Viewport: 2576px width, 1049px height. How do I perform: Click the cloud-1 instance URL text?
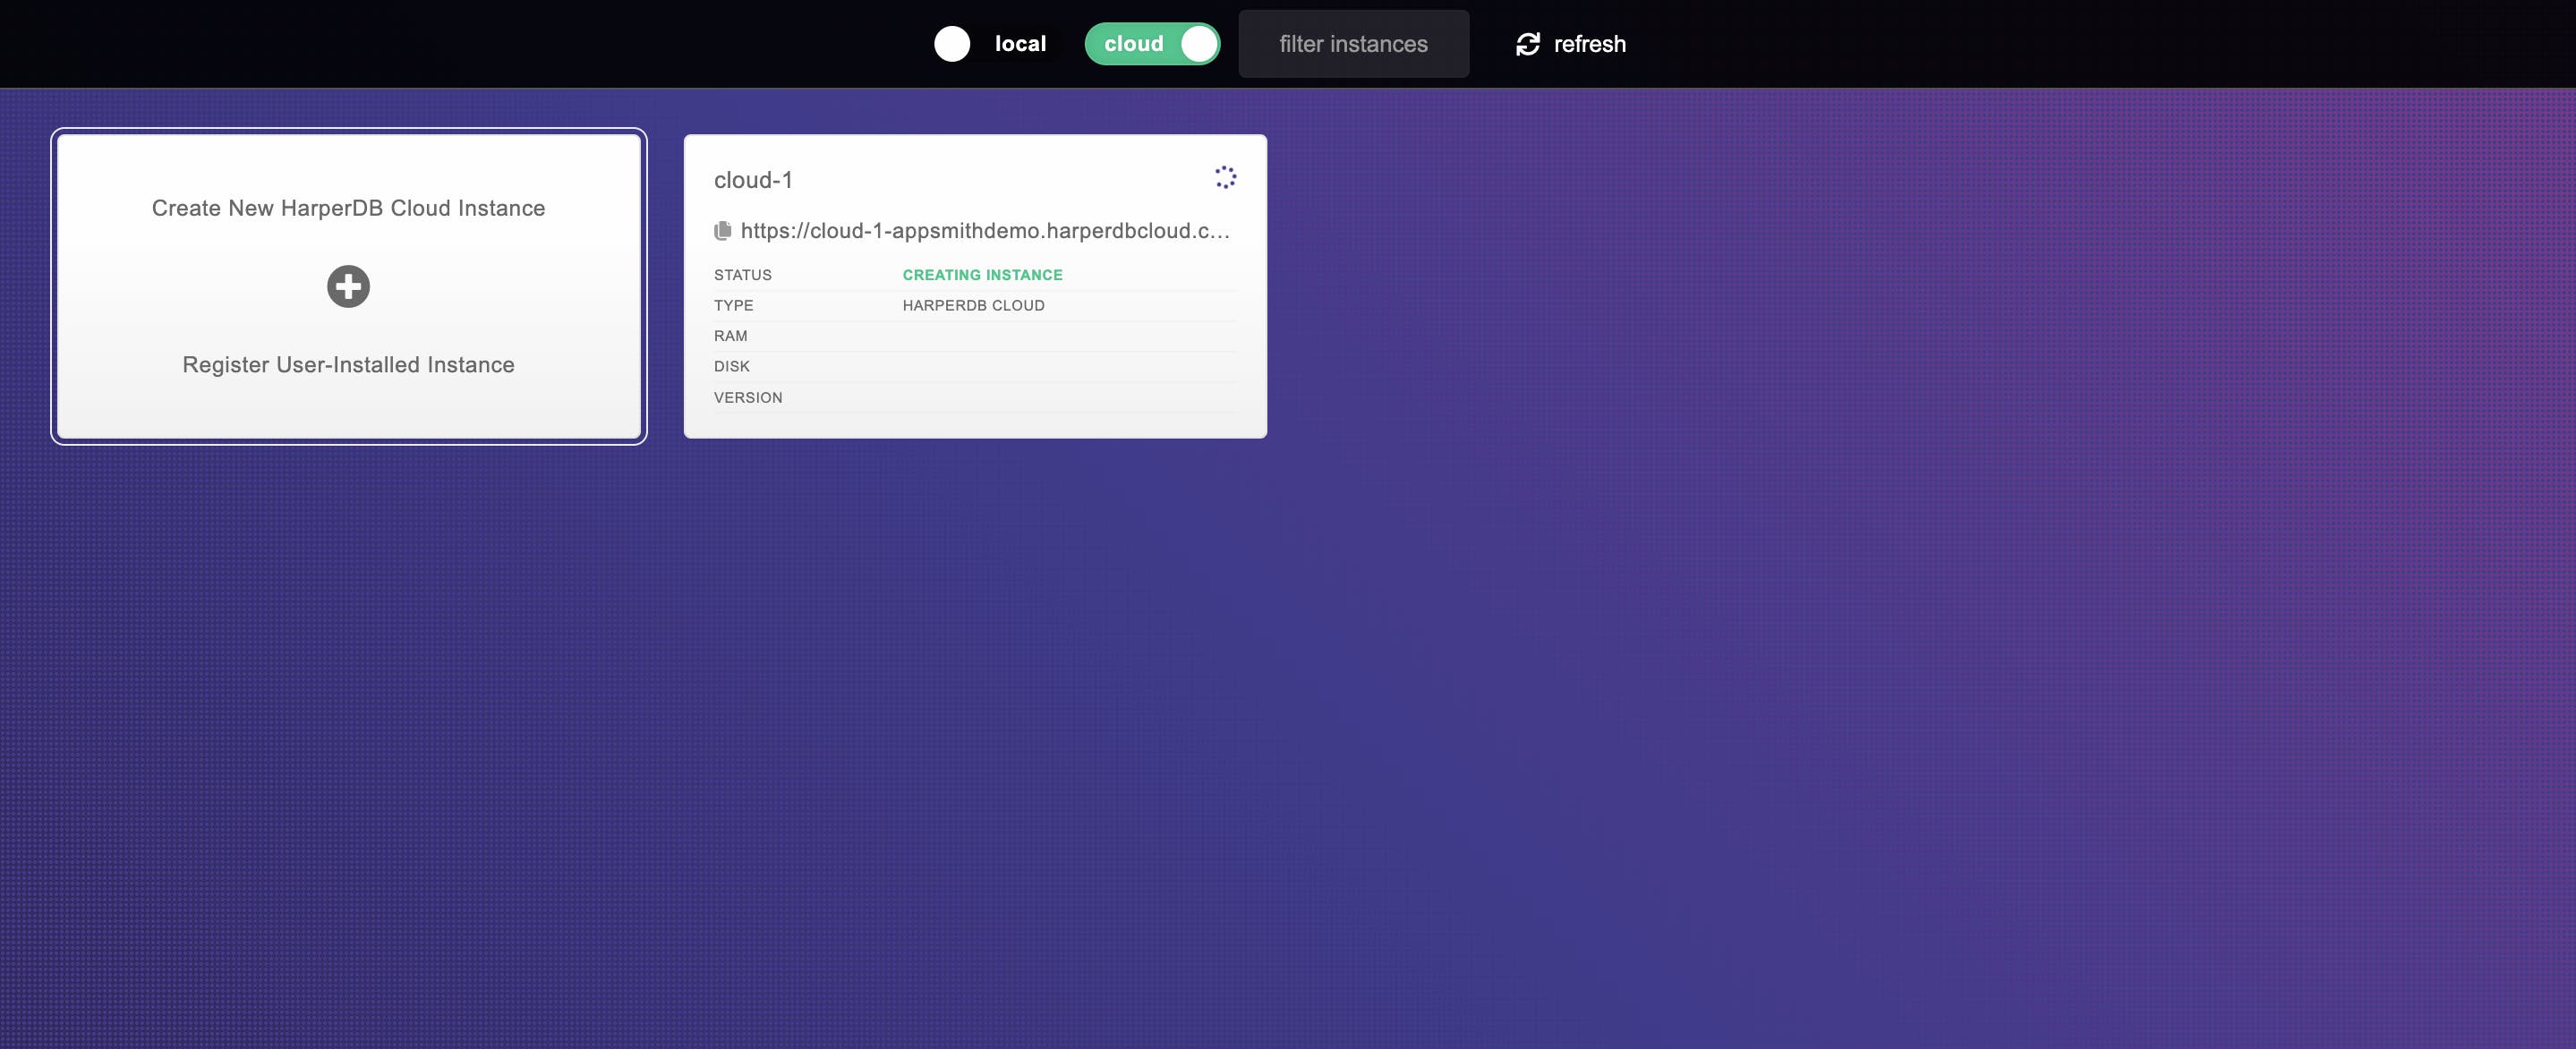click(985, 231)
